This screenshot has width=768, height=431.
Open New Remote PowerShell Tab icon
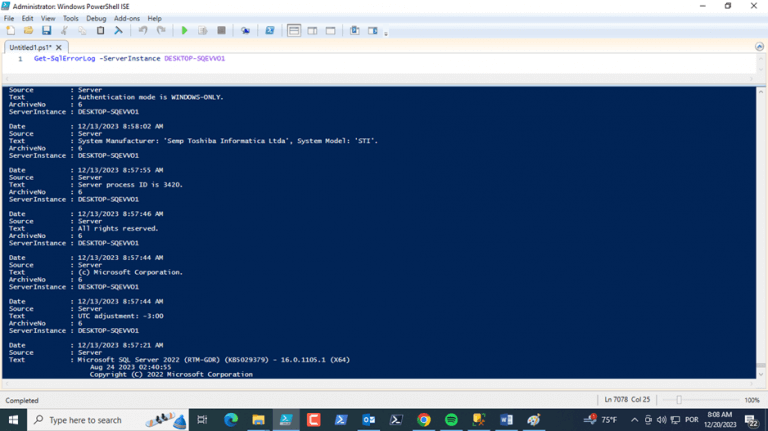click(x=245, y=30)
